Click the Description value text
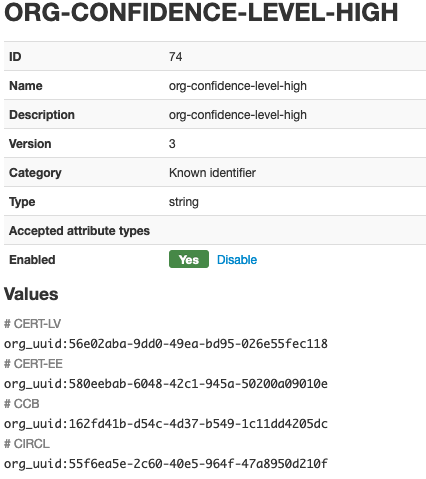 click(x=238, y=115)
